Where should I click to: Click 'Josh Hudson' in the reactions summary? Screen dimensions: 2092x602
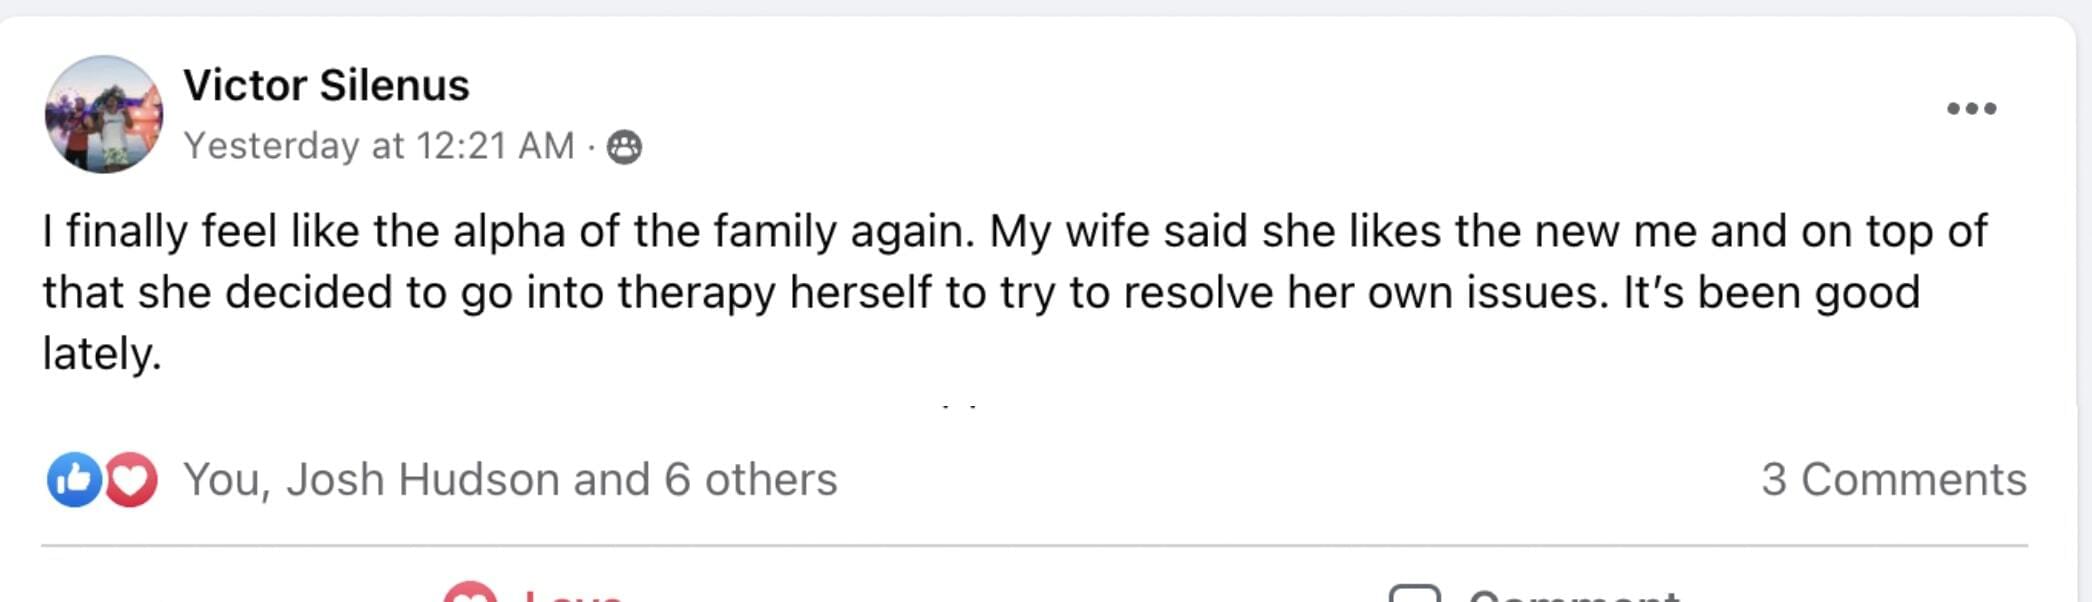[x=422, y=480]
